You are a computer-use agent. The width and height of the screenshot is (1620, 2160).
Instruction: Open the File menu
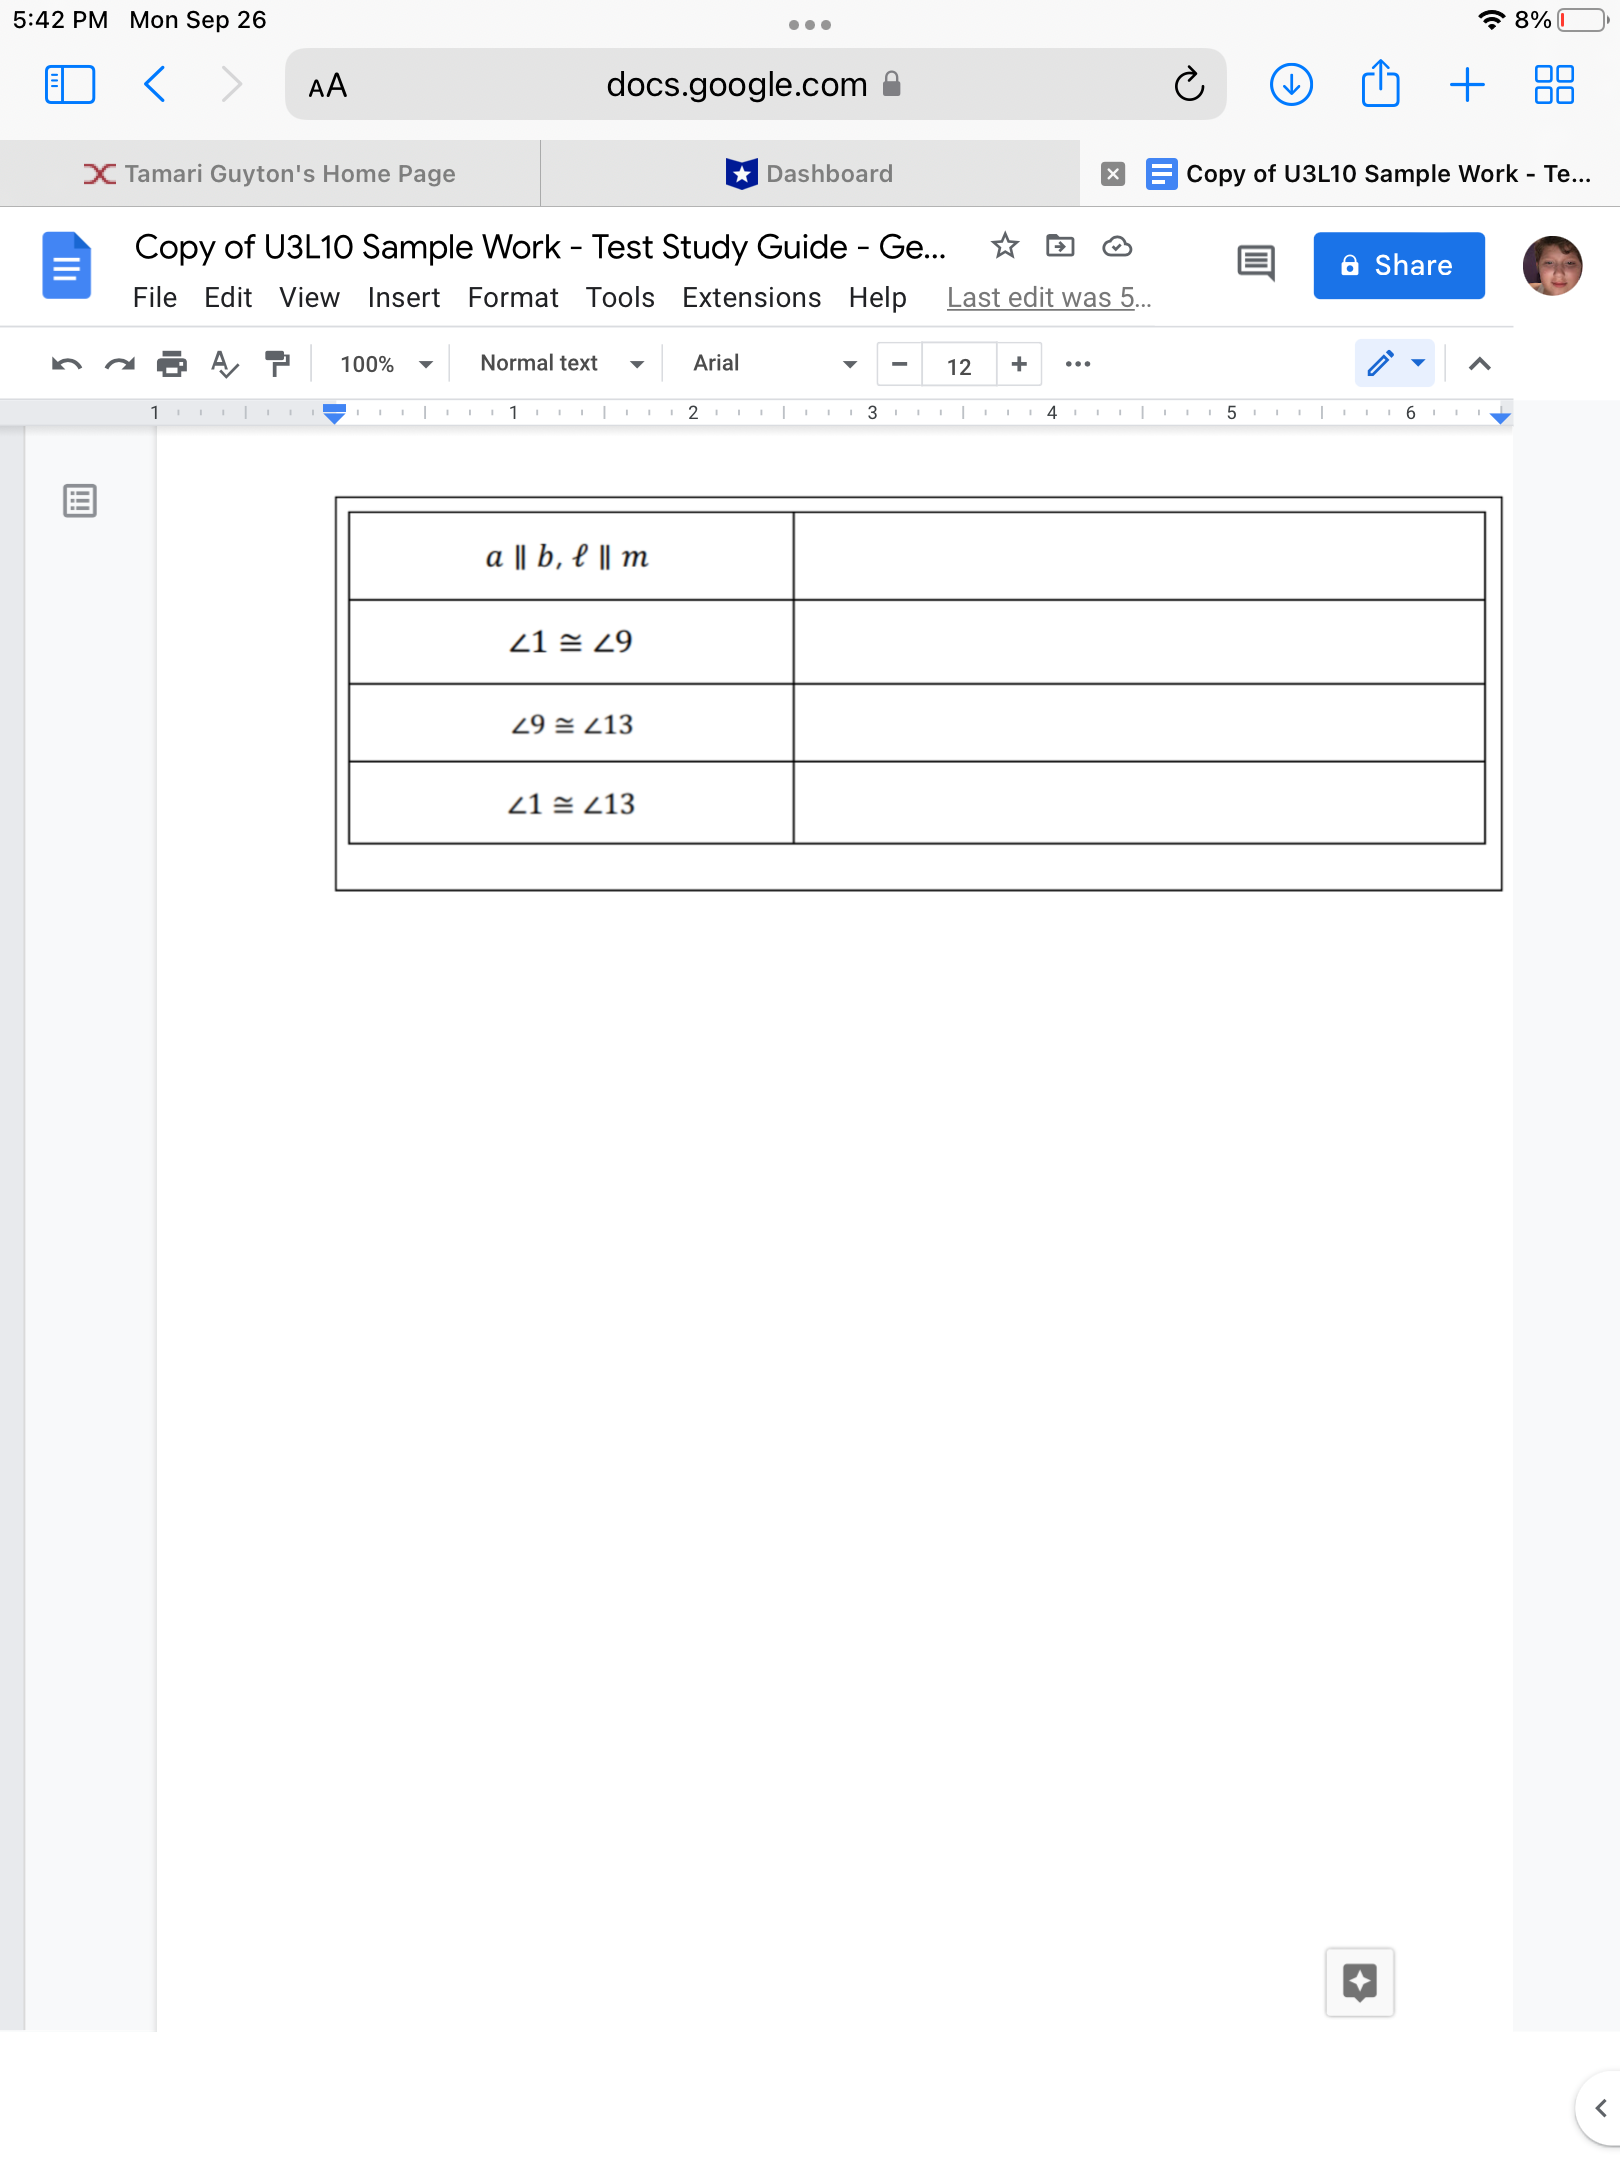coord(155,298)
